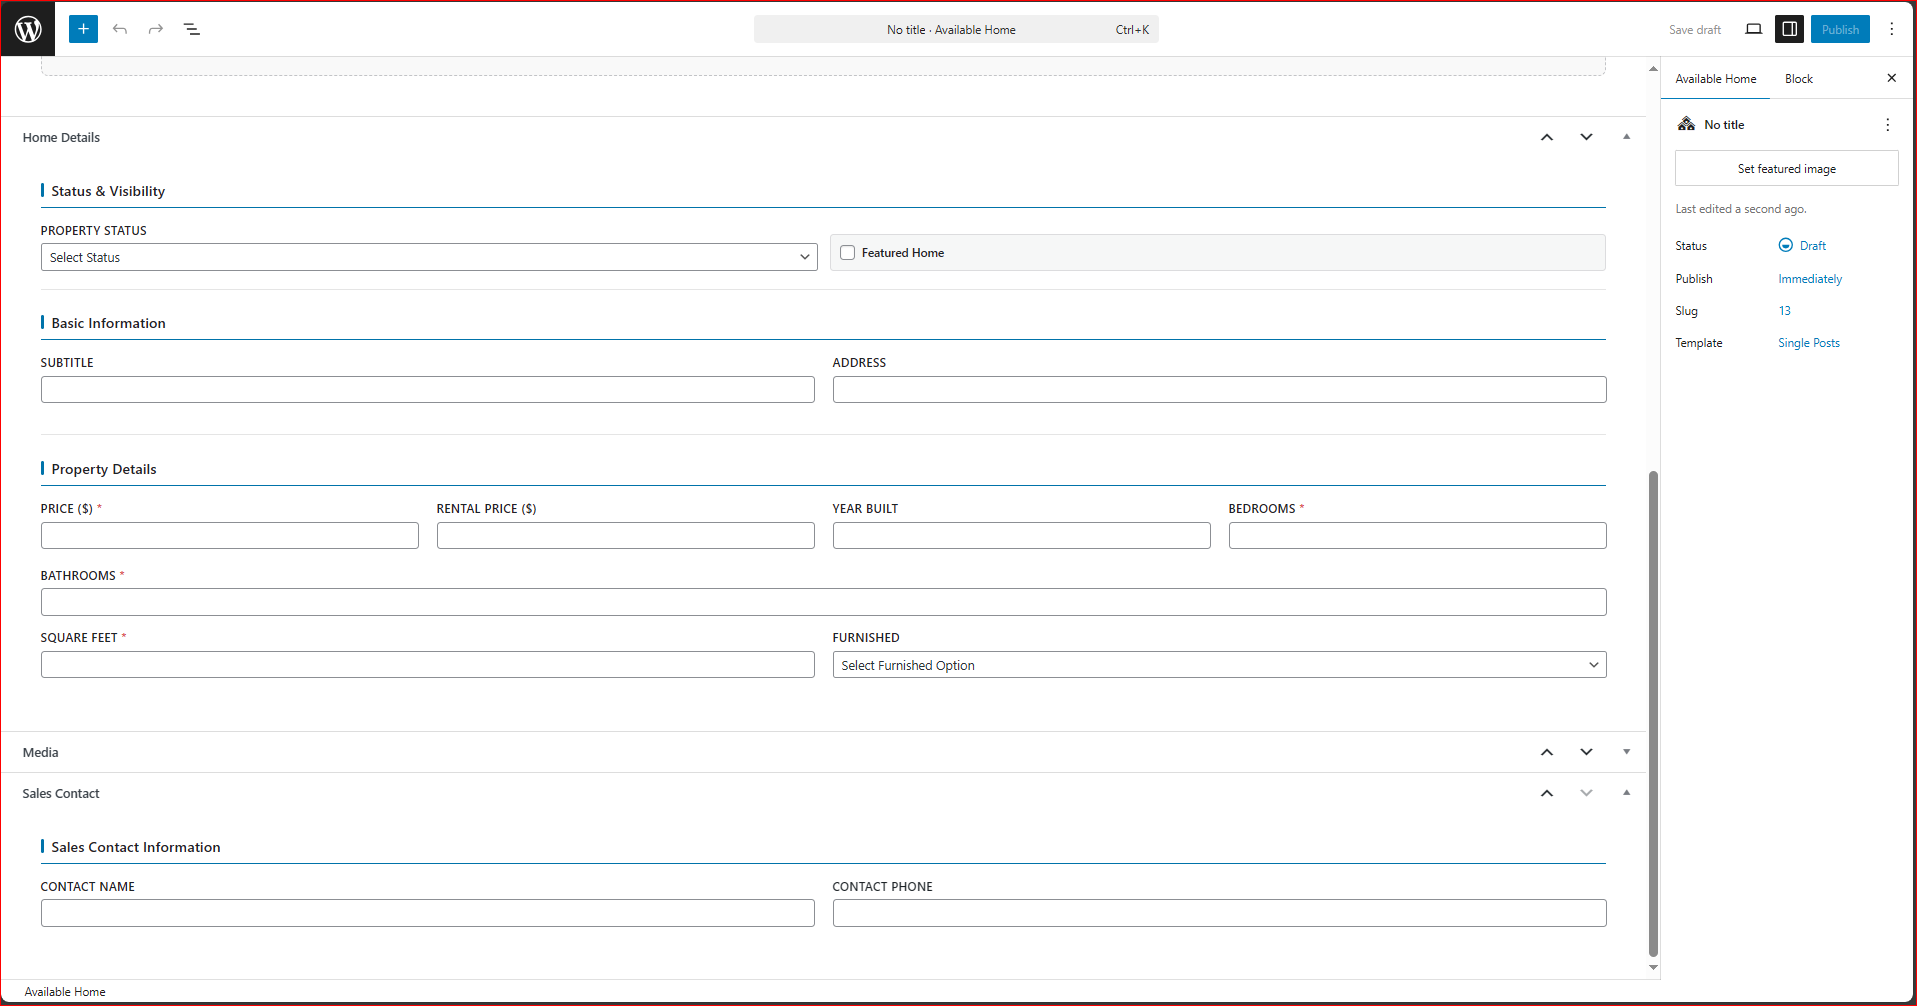Focus the Subtitle input field
The height and width of the screenshot is (1006, 1917).
point(427,390)
